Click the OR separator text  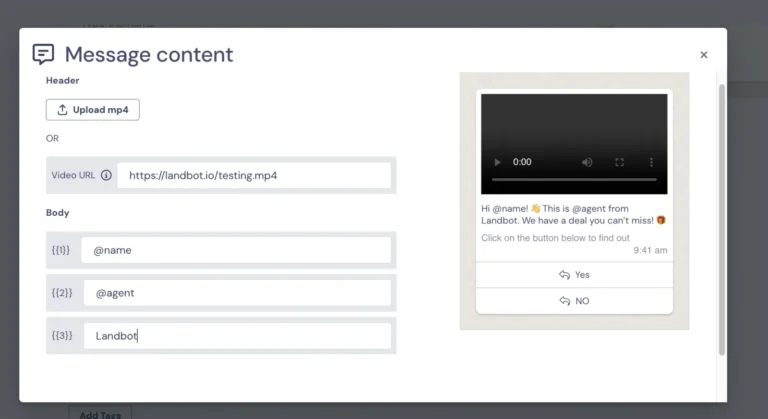(52, 139)
